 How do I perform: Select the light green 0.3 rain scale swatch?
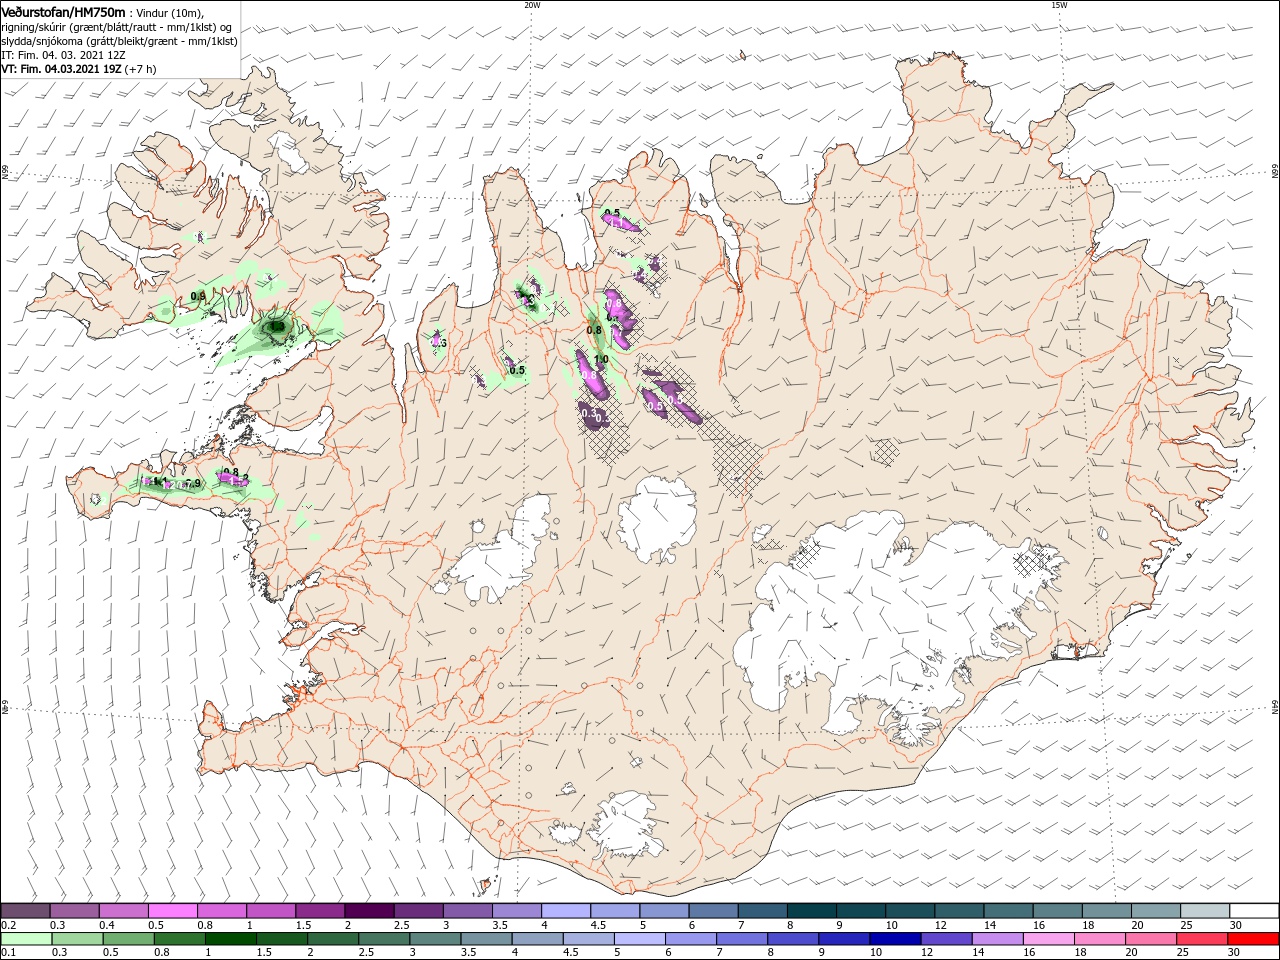coord(77,939)
